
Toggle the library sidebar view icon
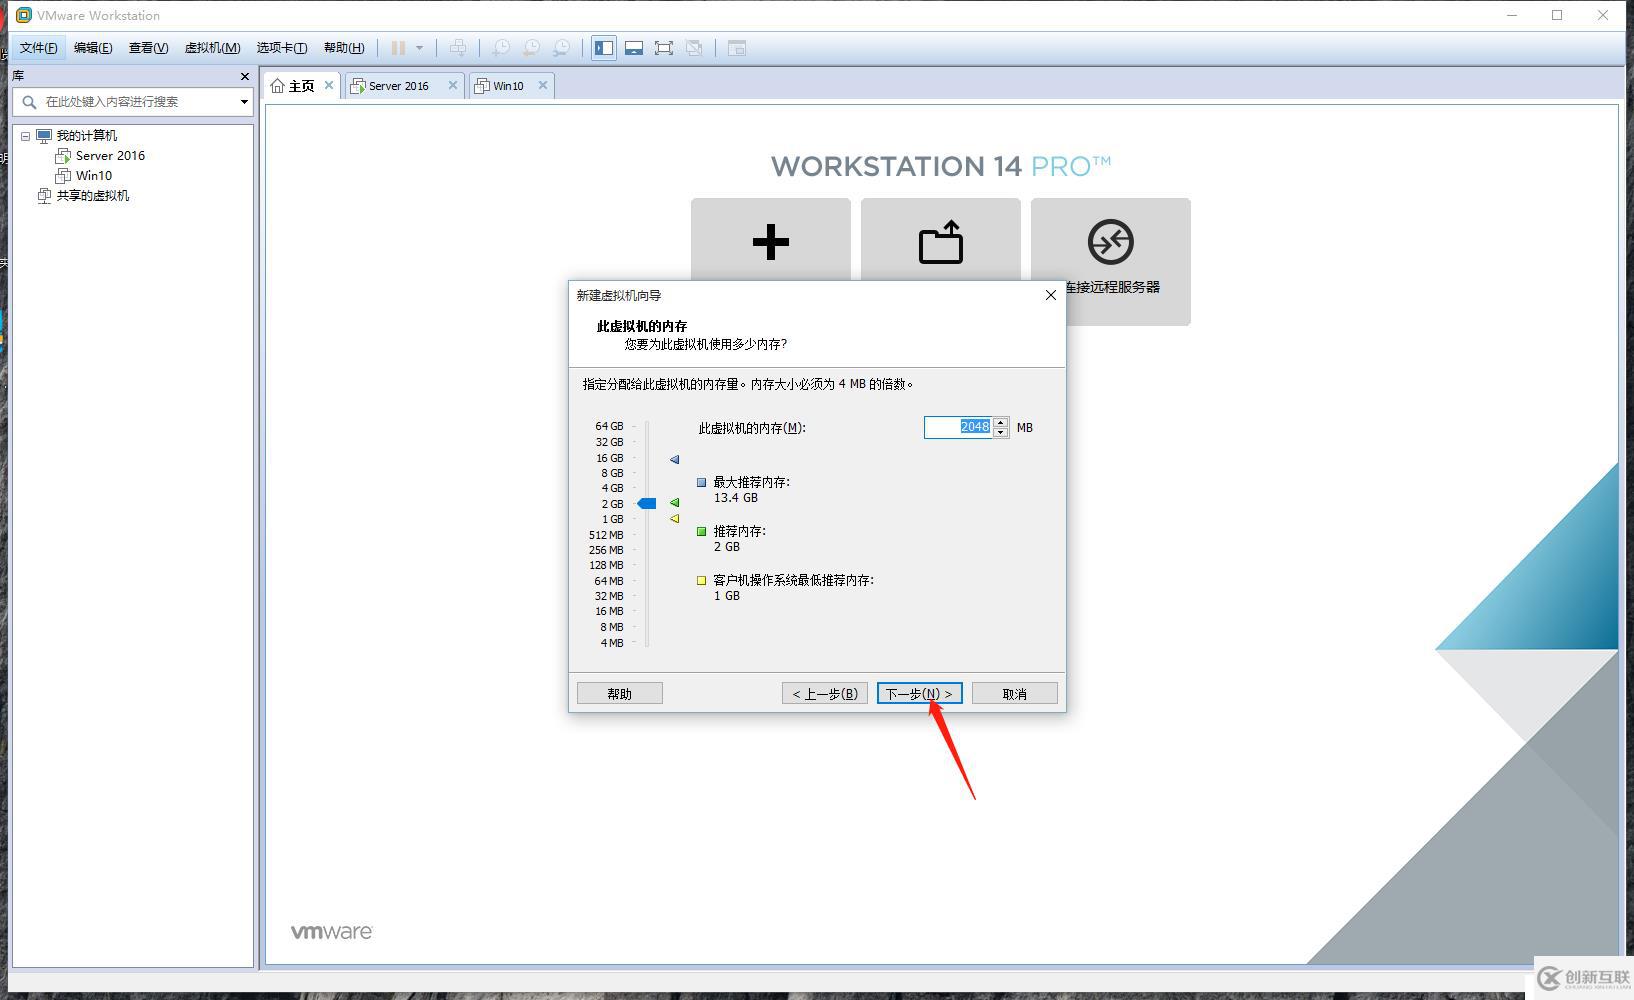604,48
